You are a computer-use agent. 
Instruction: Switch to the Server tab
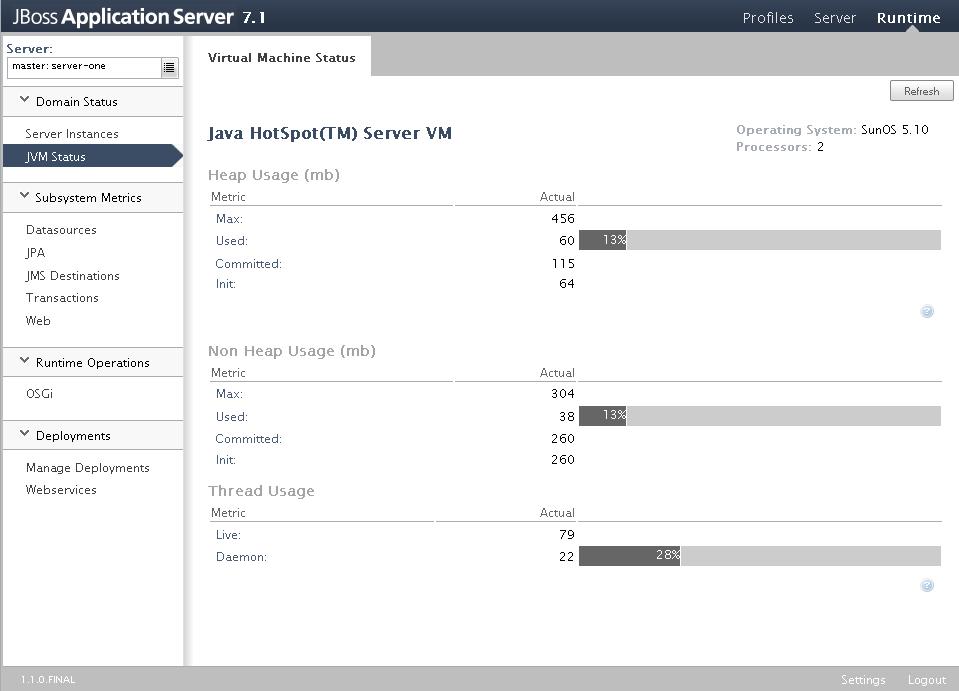point(834,18)
